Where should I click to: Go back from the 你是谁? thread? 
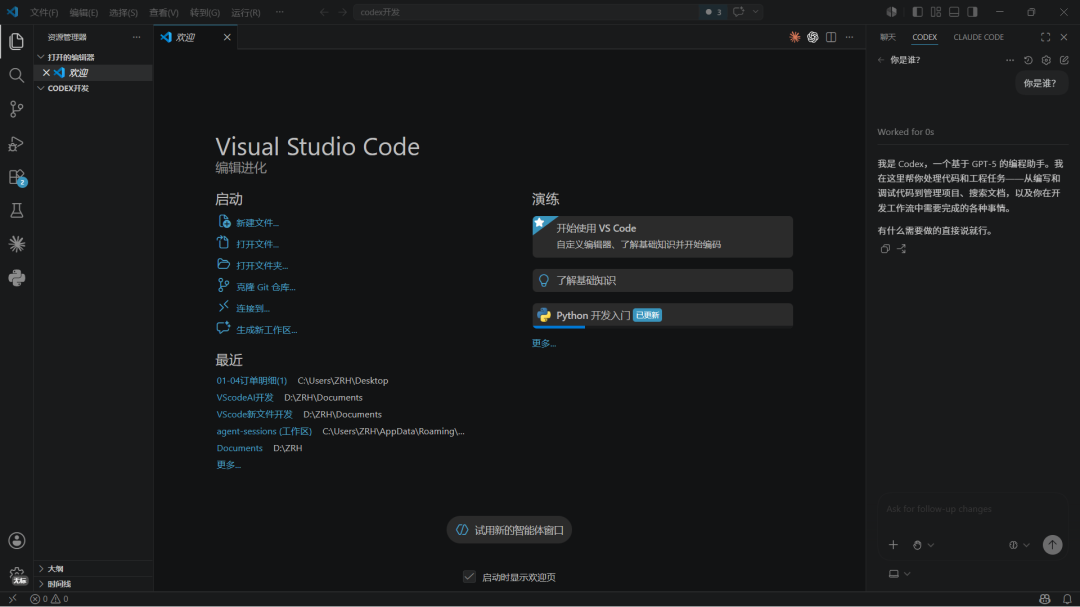(881, 60)
